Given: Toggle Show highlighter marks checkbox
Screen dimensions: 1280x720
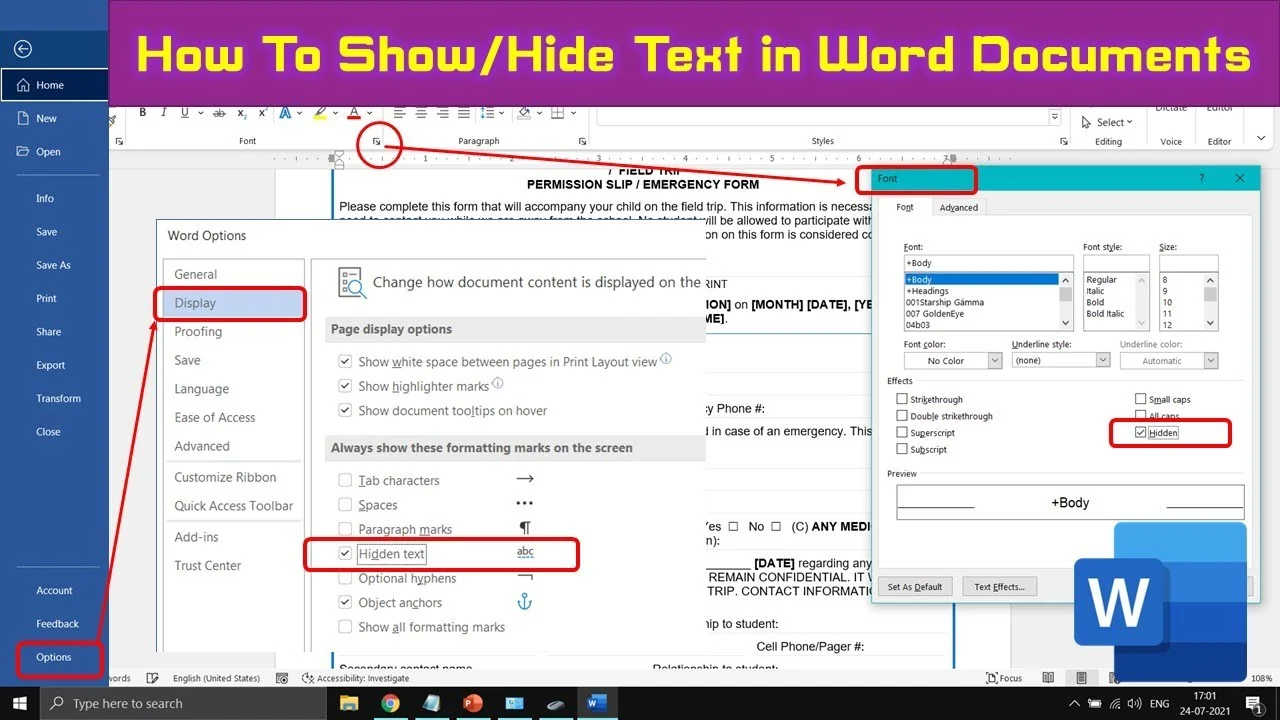Looking at the screenshot, I should click(345, 386).
